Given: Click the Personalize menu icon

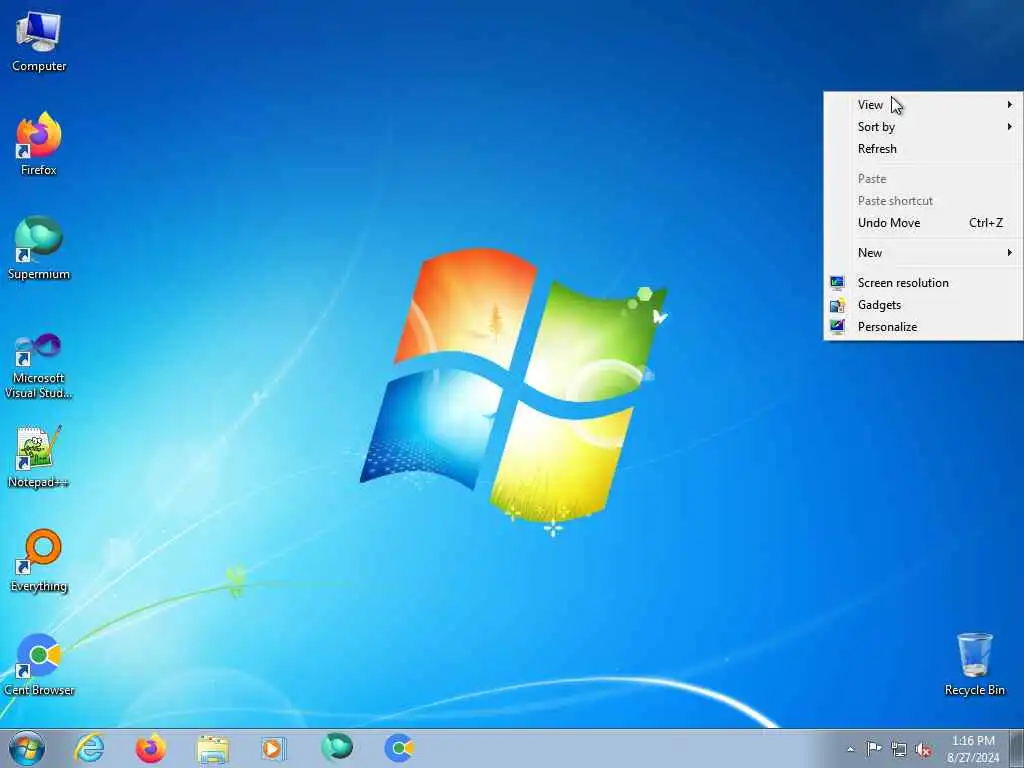Looking at the screenshot, I should tap(837, 327).
